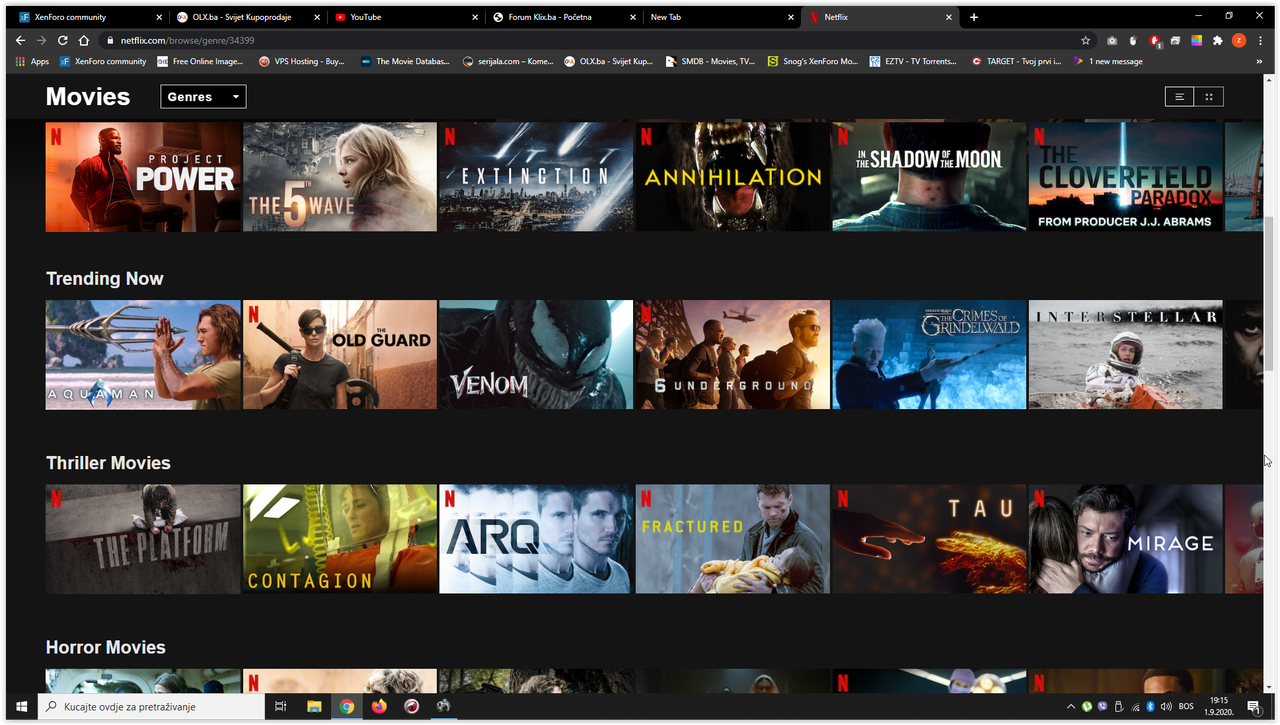Click the Trending Now row heading

coord(105,279)
